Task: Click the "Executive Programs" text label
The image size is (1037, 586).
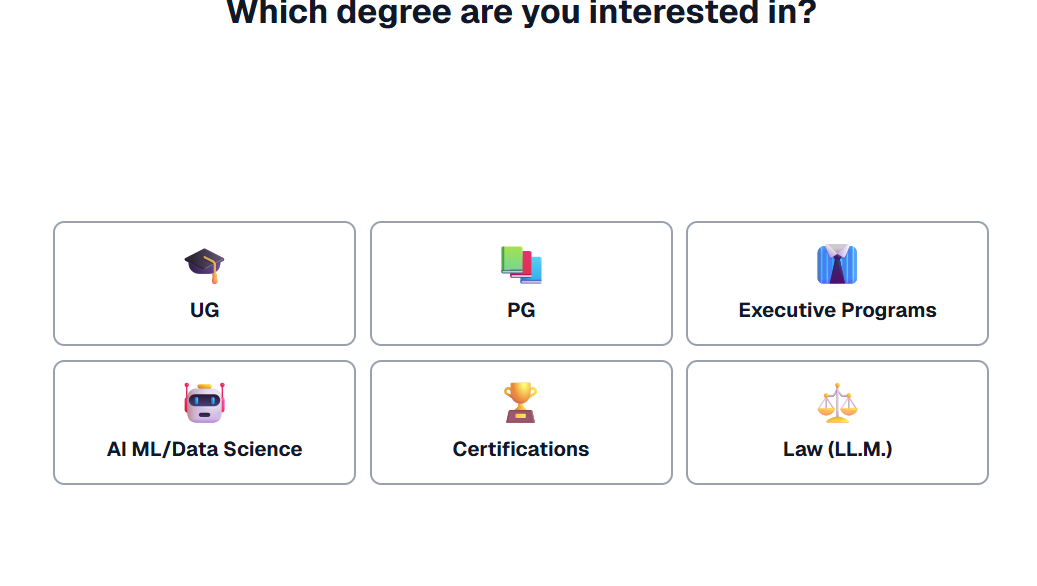Action: click(837, 311)
